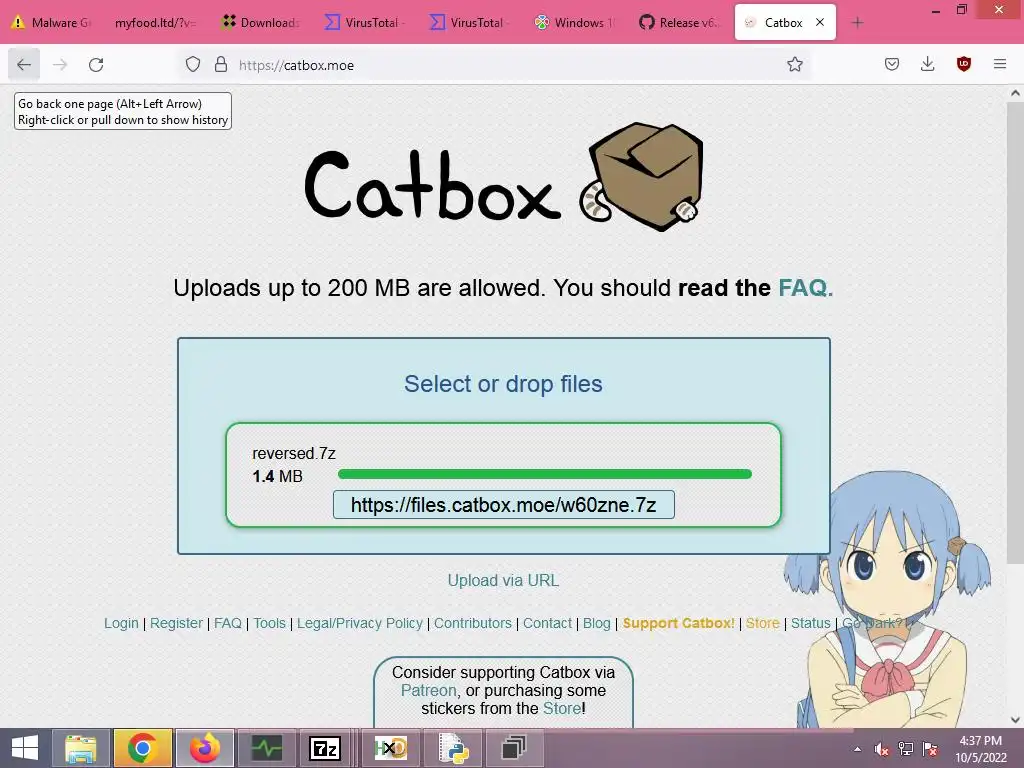
Task: Open the Login link
Action: coord(121,623)
